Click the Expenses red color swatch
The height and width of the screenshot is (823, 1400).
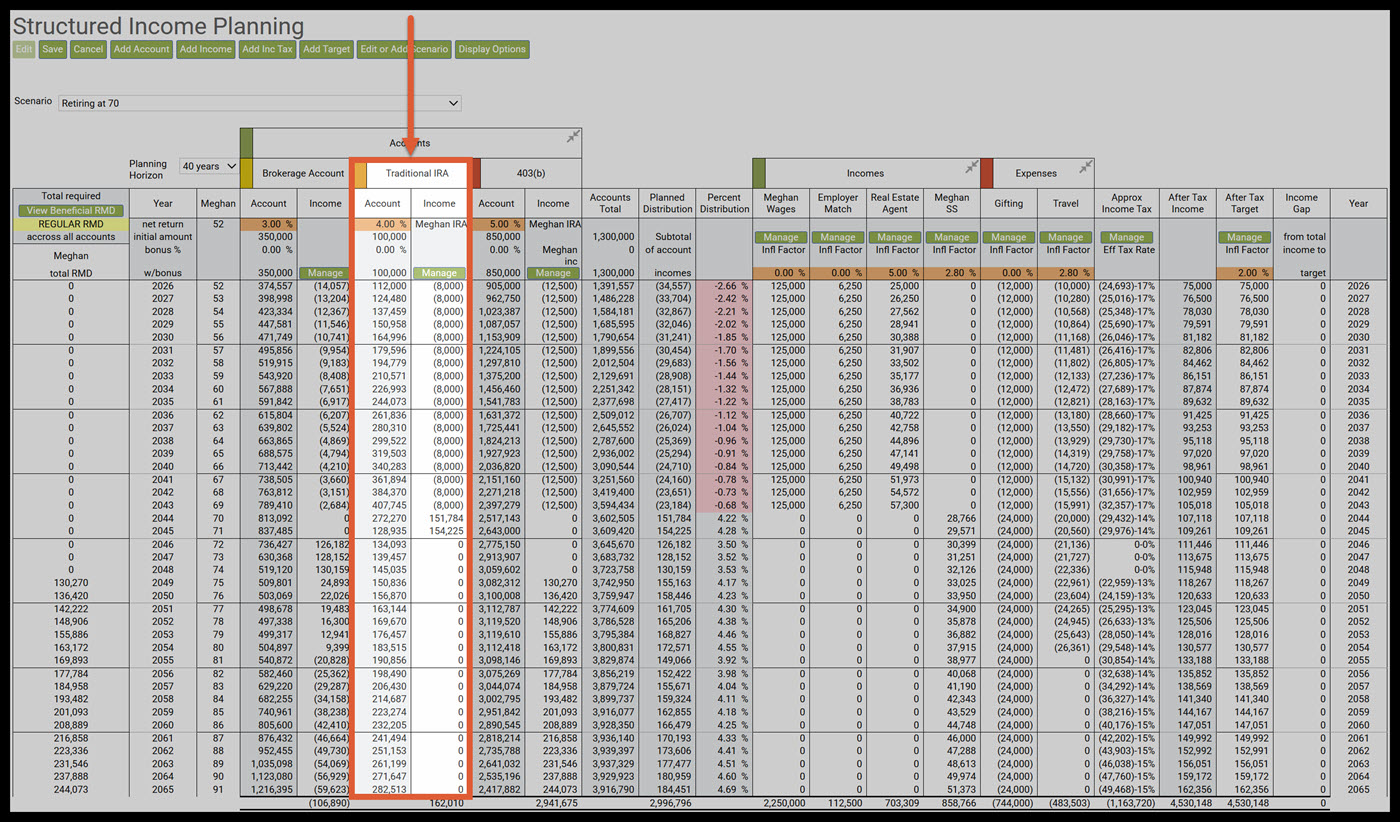(x=987, y=173)
